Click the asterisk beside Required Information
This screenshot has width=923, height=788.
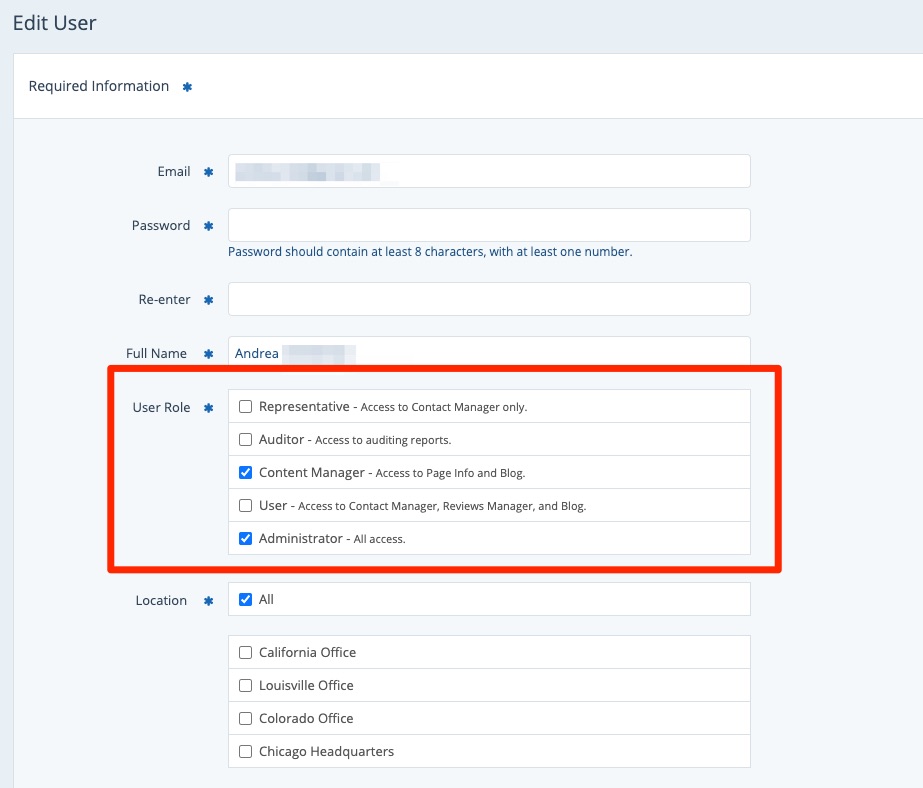coord(187,87)
